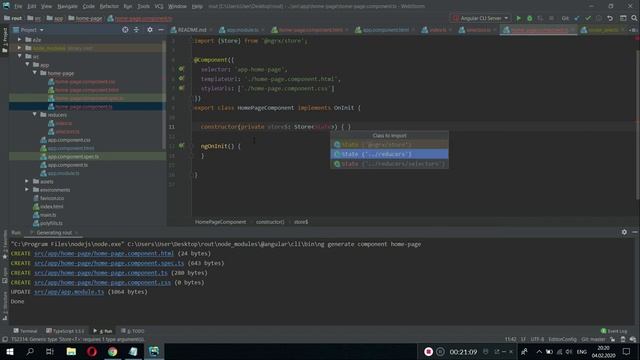Expand the e2e folder
Screen dimensions: 640x360
tap(19, 40)
